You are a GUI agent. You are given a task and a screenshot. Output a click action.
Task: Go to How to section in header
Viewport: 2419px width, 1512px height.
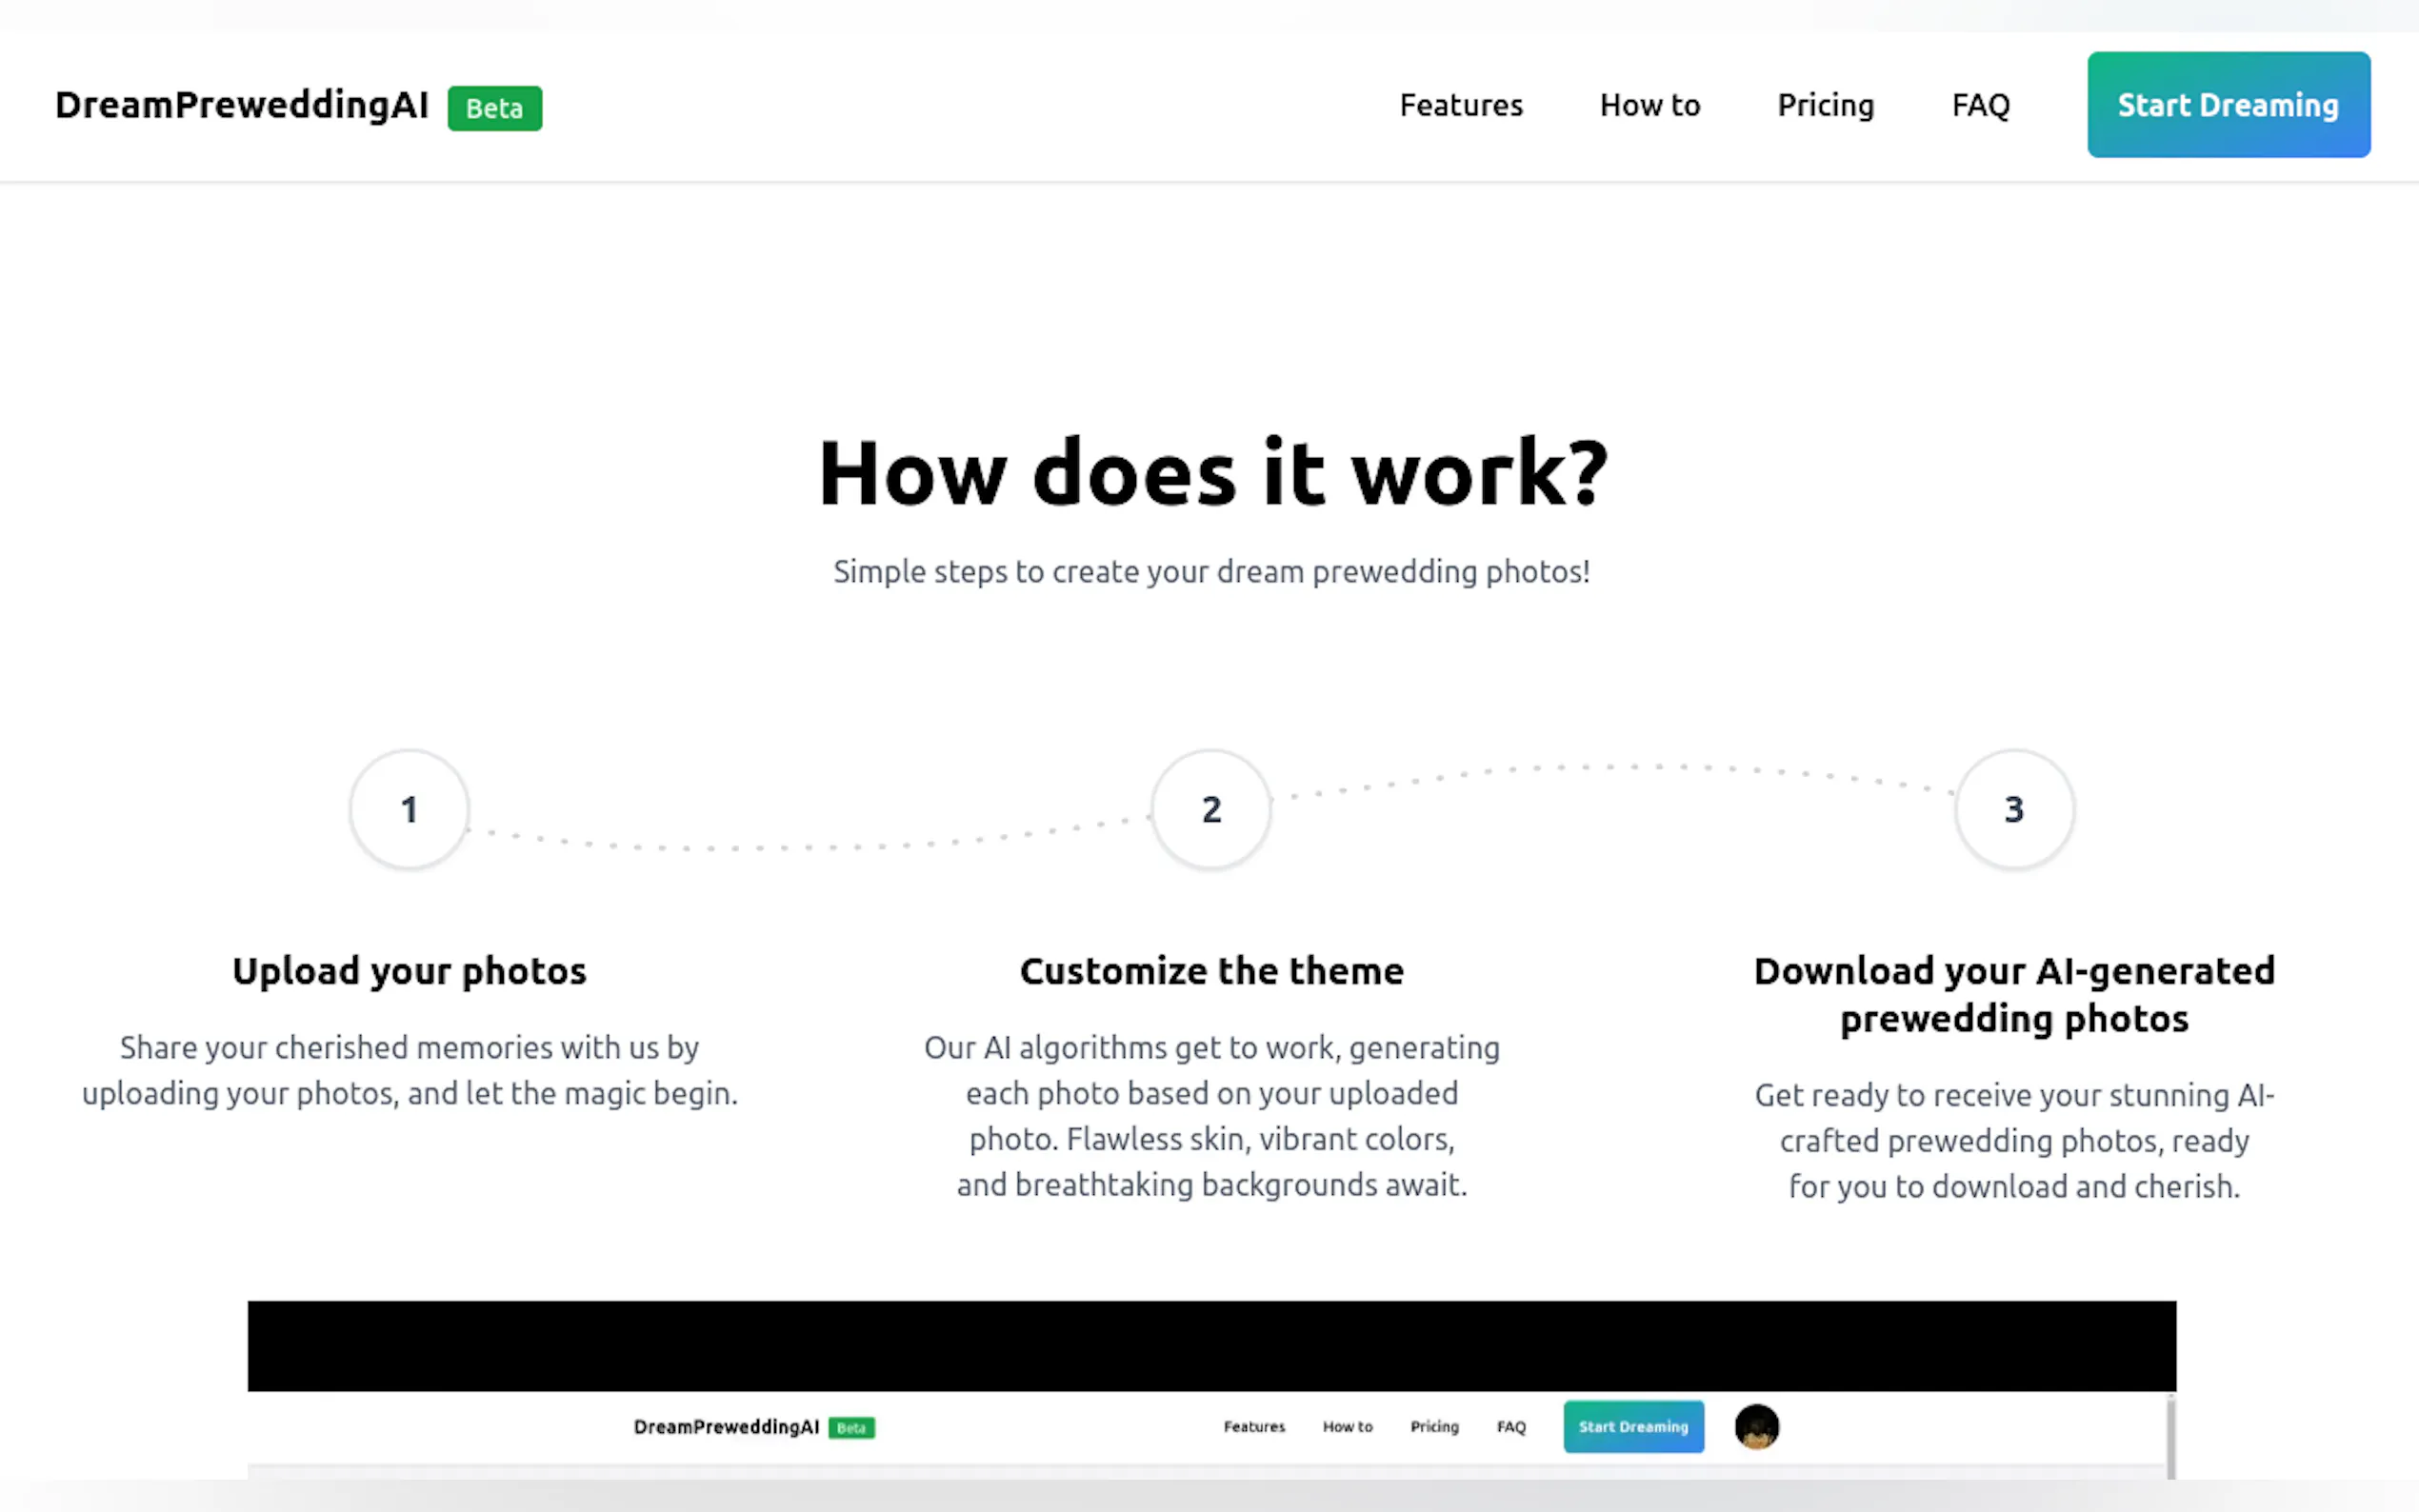point(1649,105)
